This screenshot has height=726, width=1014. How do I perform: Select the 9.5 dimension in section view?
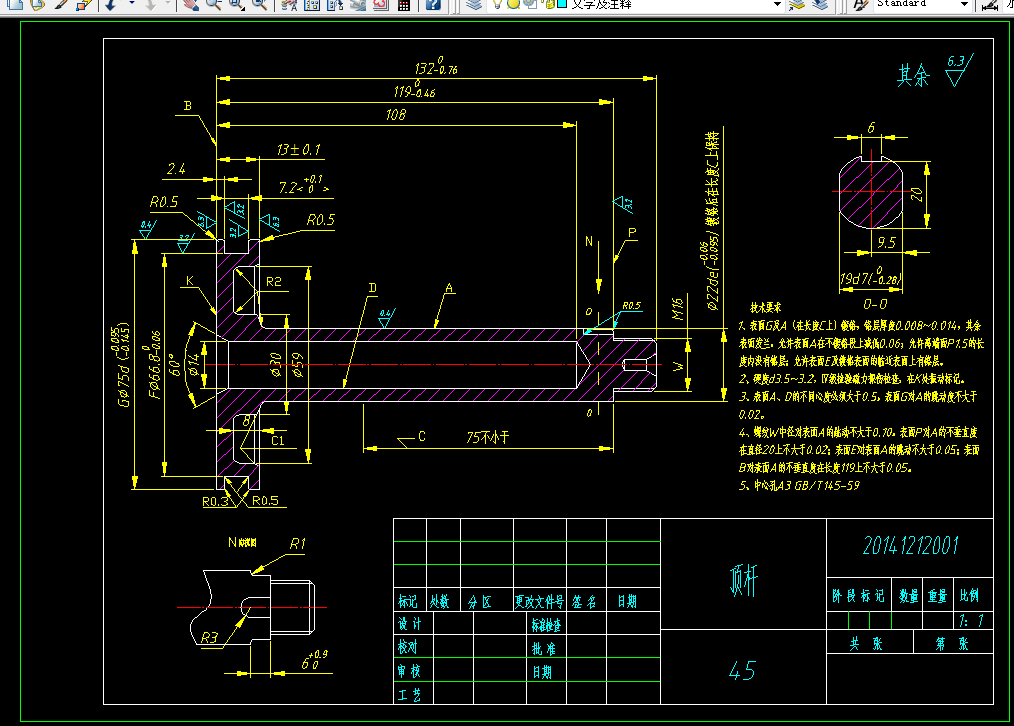pyautogui.click(x=887, y=242)
